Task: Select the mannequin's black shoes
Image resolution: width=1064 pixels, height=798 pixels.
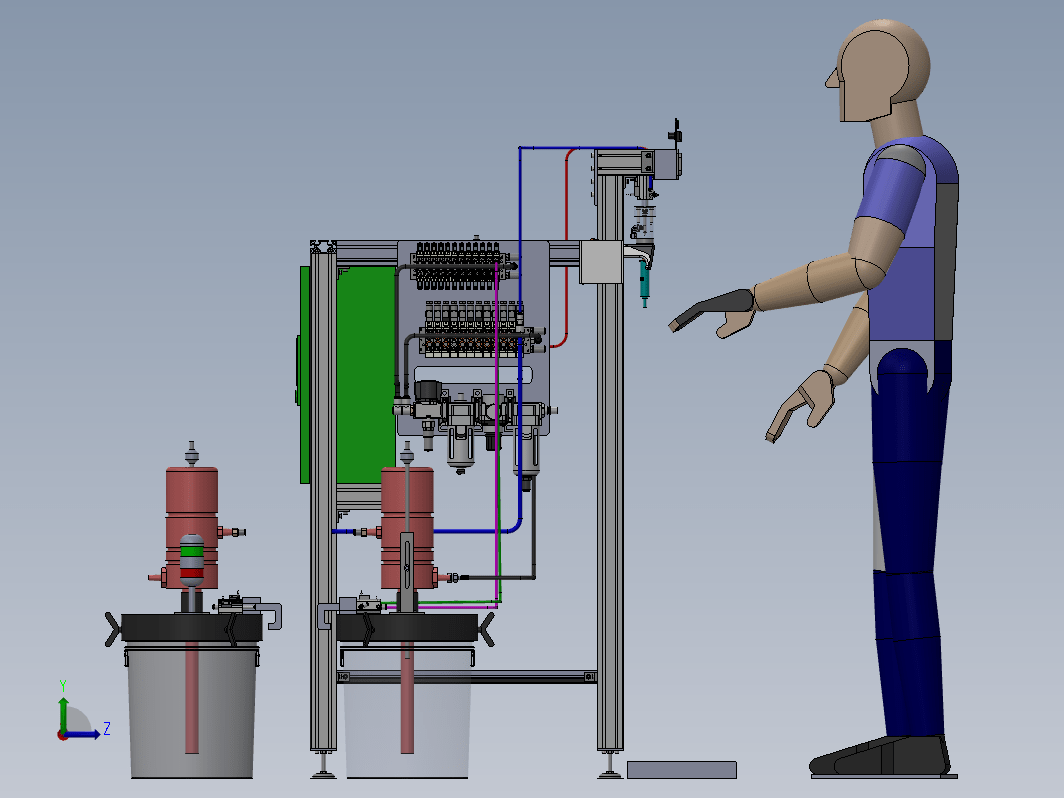Action: (x=879, y=756)
